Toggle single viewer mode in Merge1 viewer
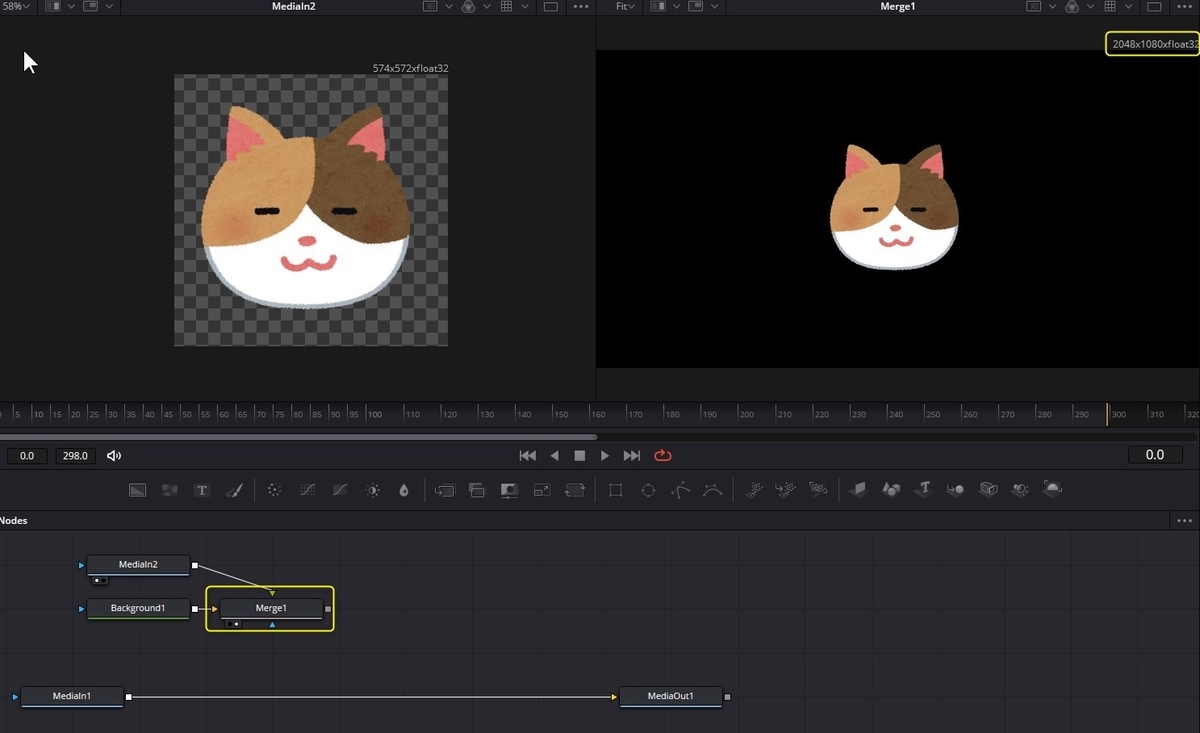Image resolution: width=1200 pixels, height=733 pixels. click(1154, 7)
